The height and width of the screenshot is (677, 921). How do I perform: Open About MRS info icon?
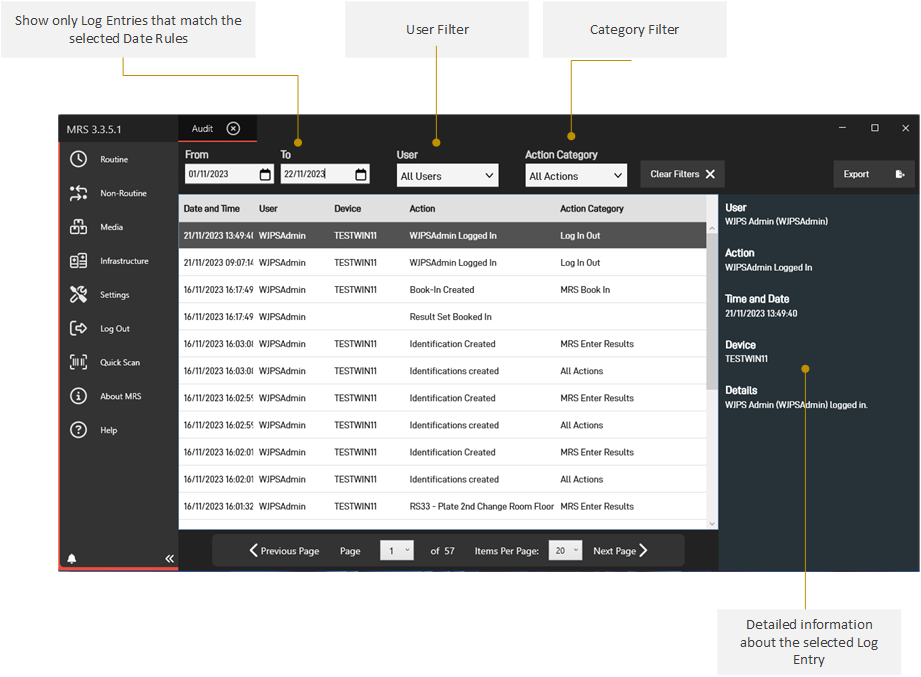(x=79, y=396)
